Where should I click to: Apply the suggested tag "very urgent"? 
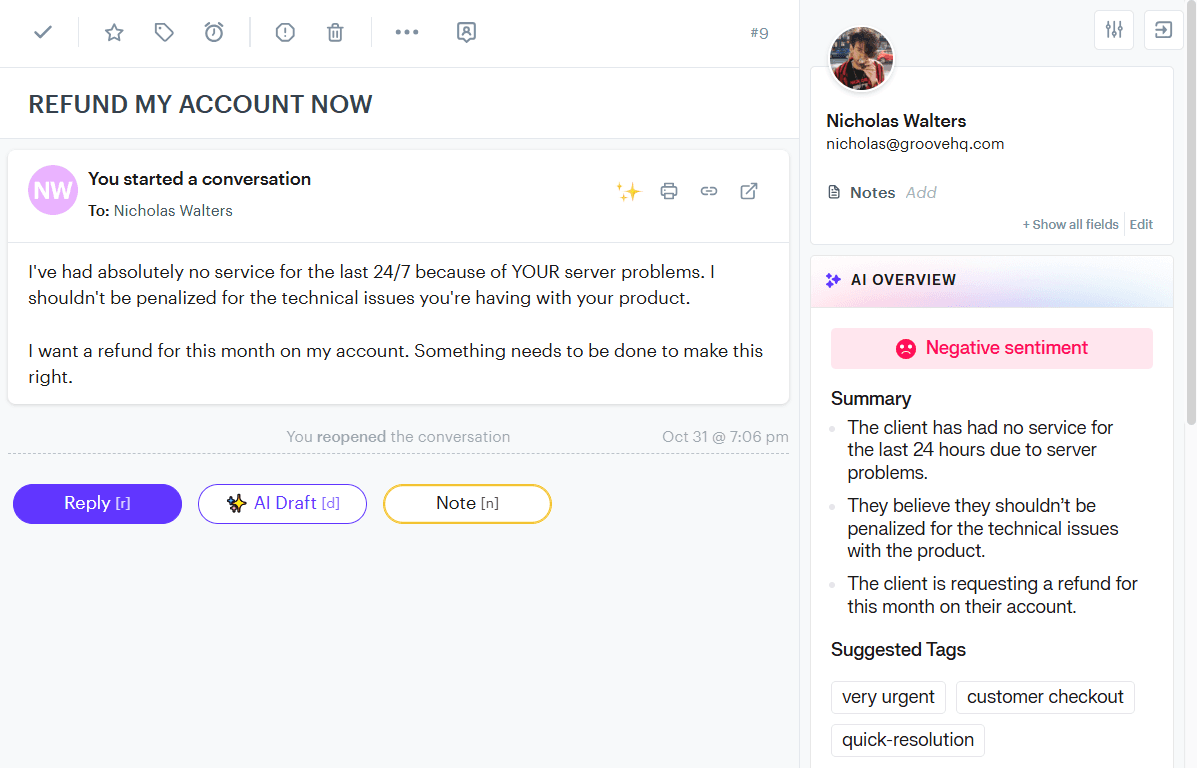click(888, 697)
